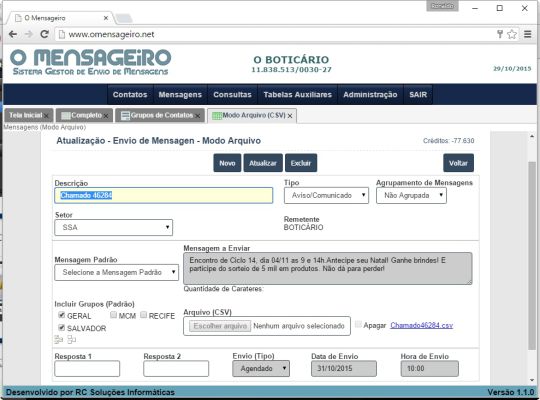Close the Grupos de Contatos tab

(x=198, y=116)
